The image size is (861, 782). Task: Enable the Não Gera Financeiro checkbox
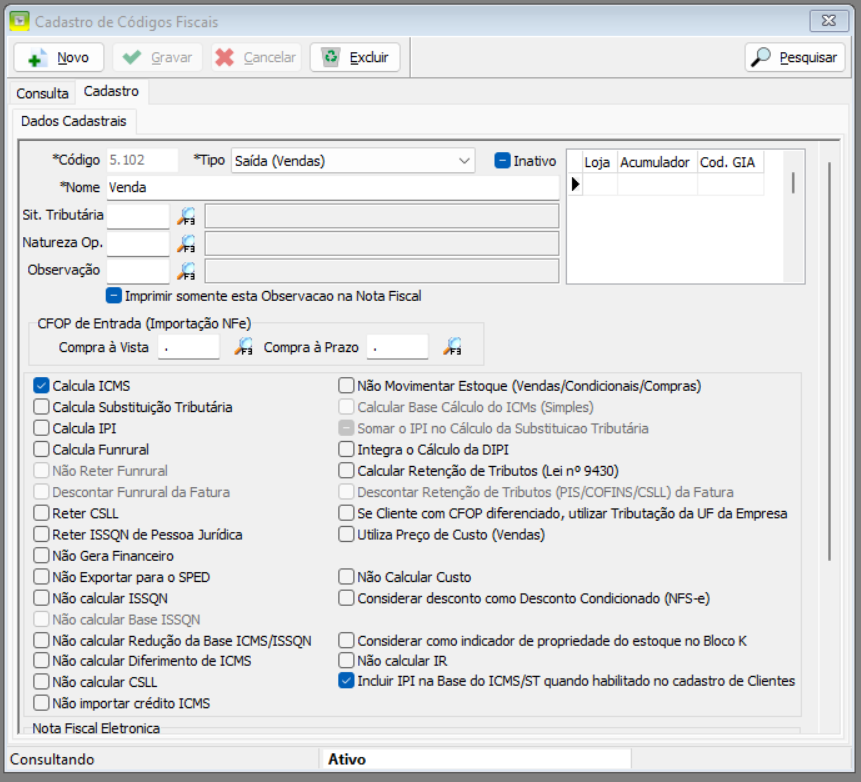(41, 556)
